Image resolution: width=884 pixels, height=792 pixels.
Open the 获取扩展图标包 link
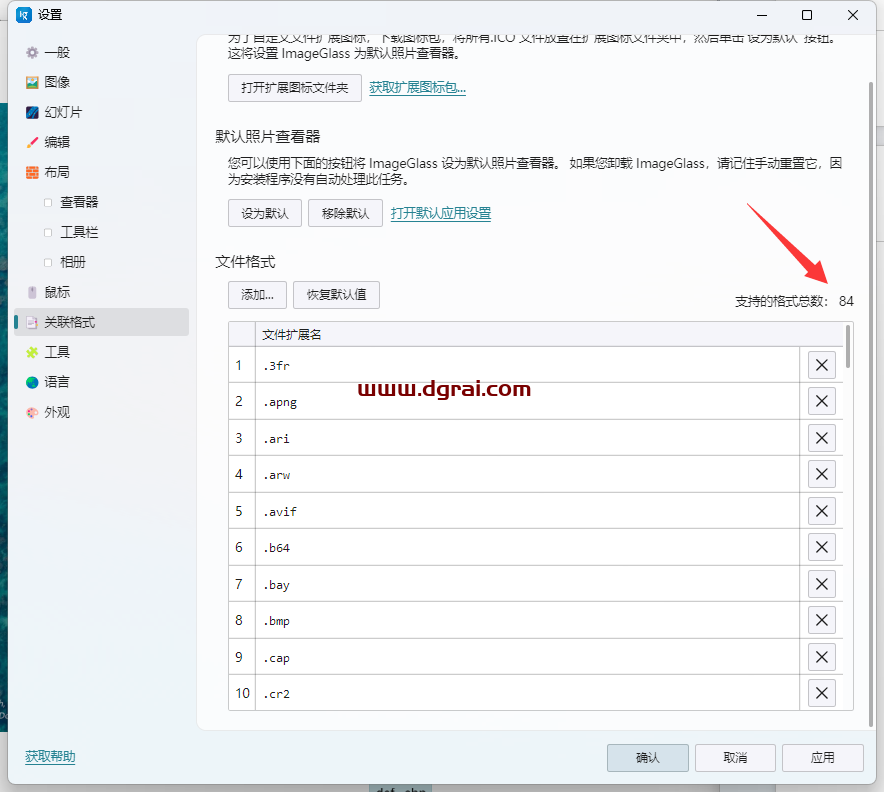click(417, 87)
